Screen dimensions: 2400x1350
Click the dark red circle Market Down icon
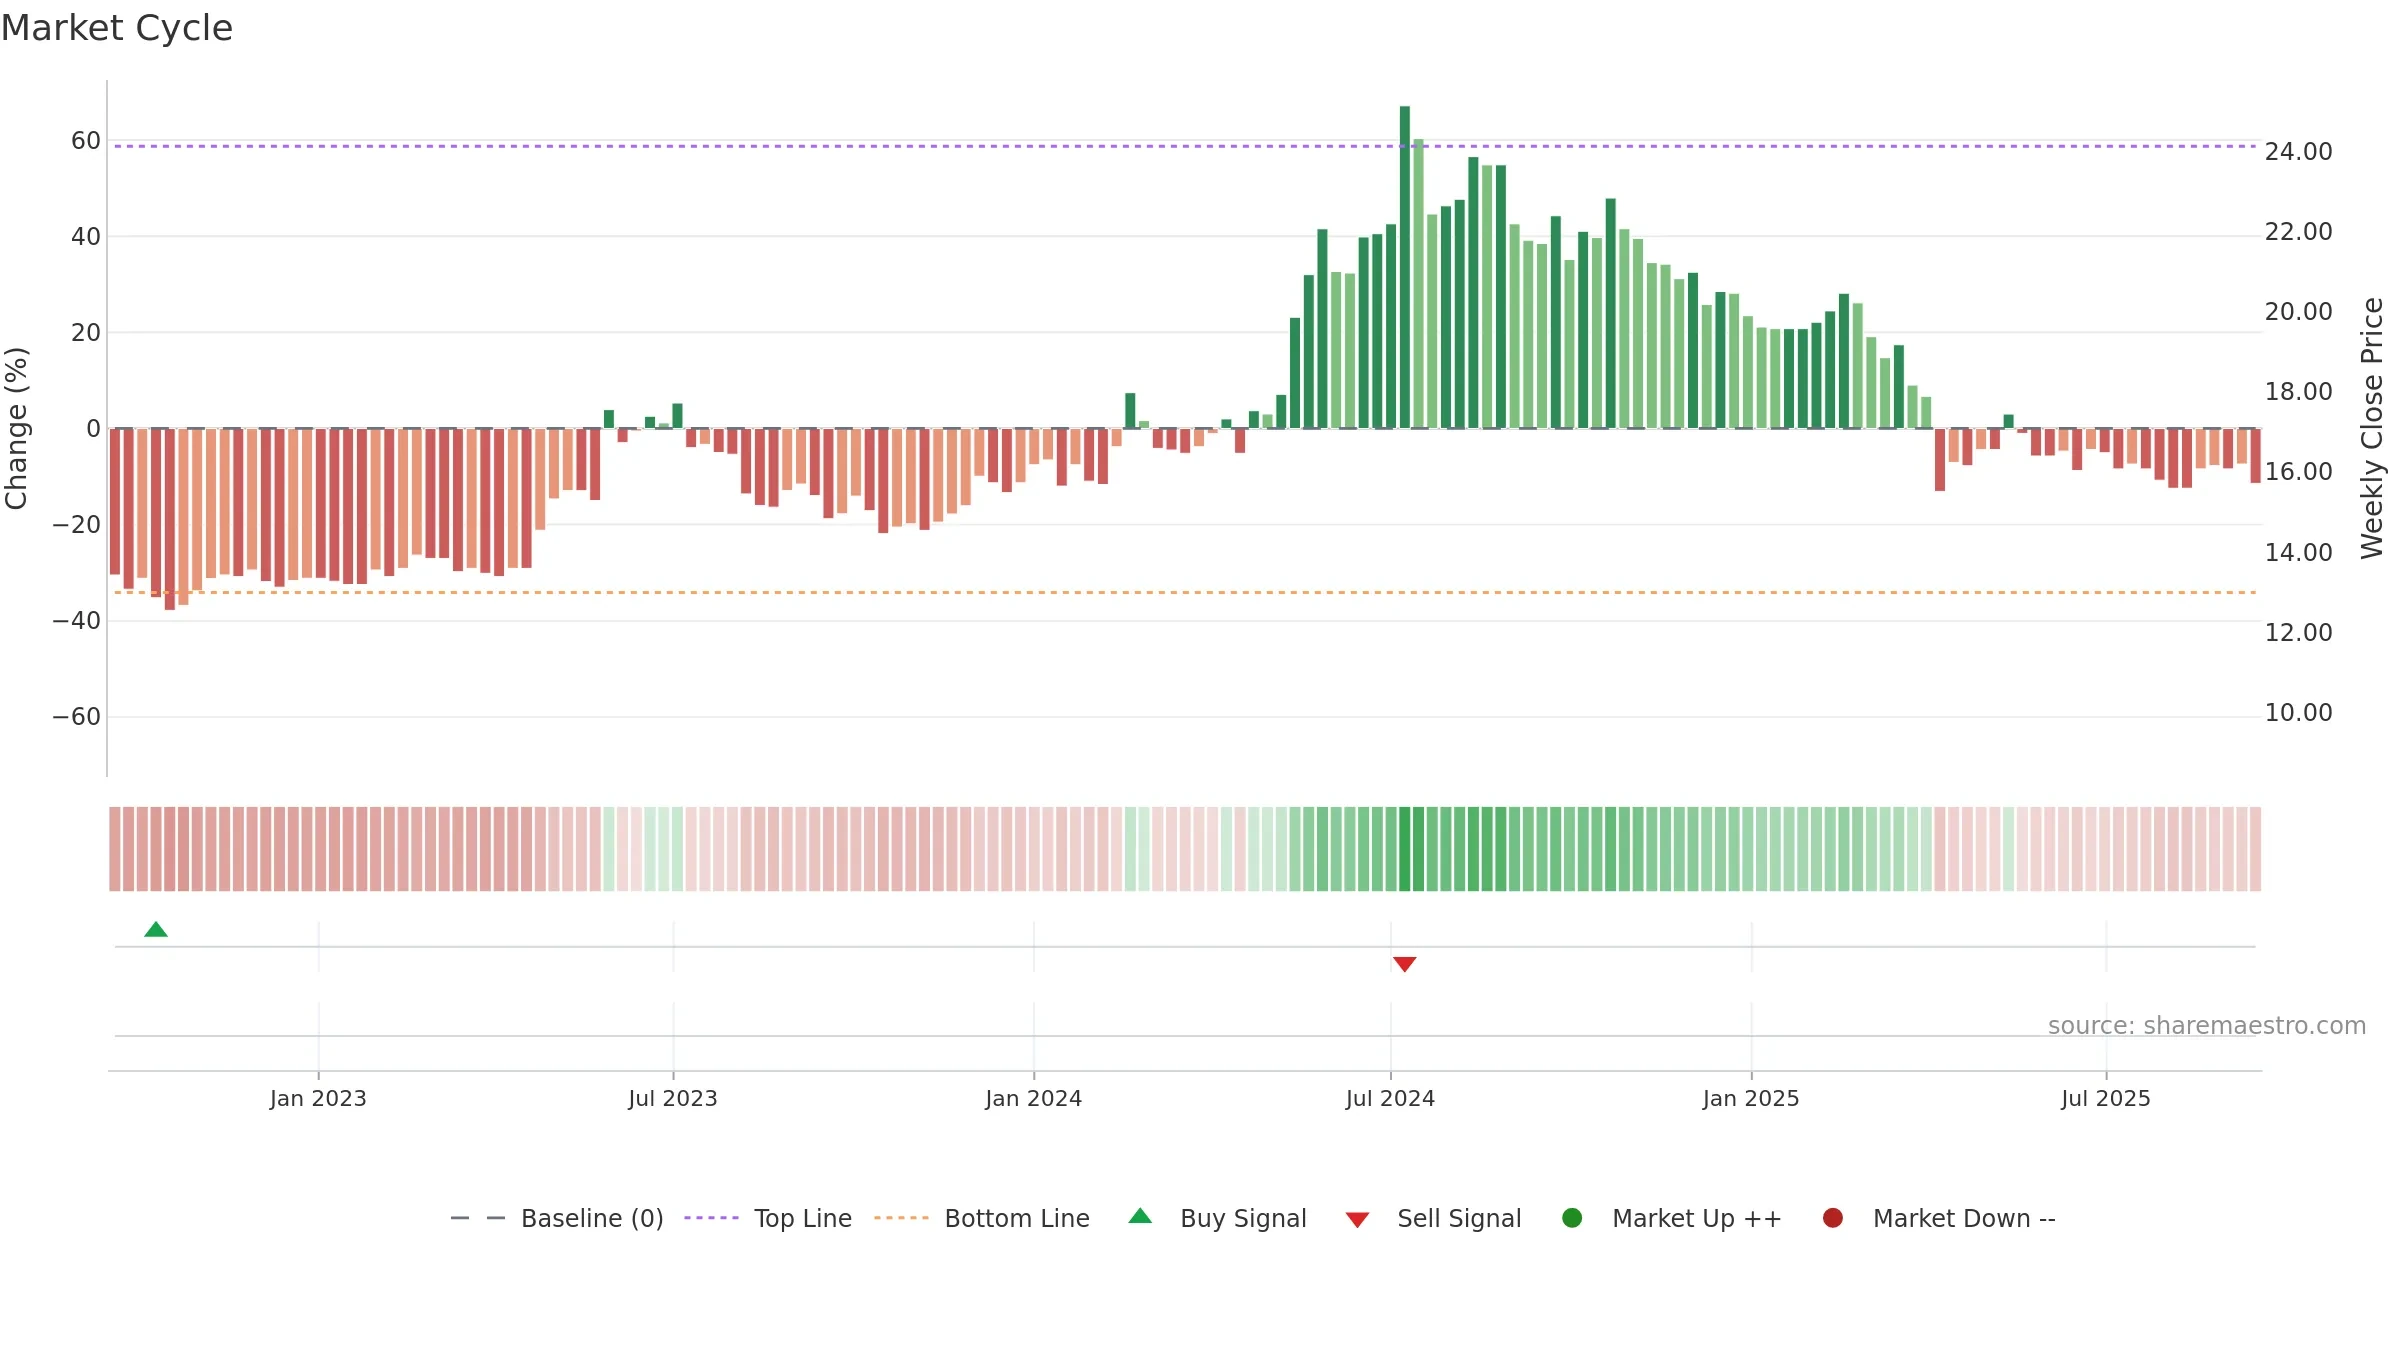[1833, 1218]
